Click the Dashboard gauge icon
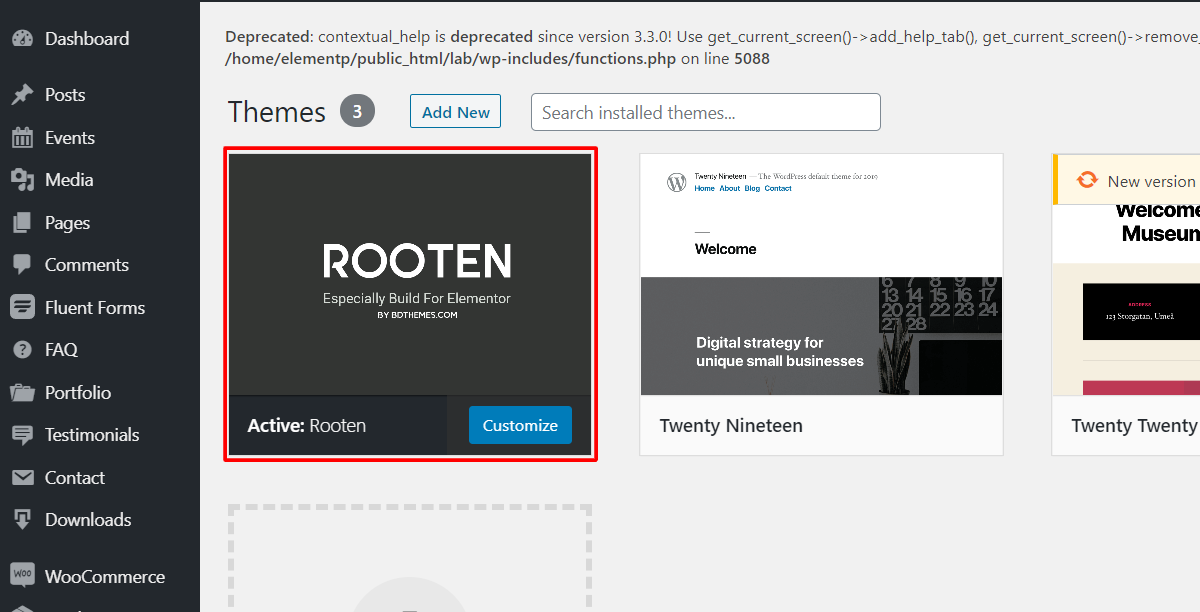 pos(23,39)
